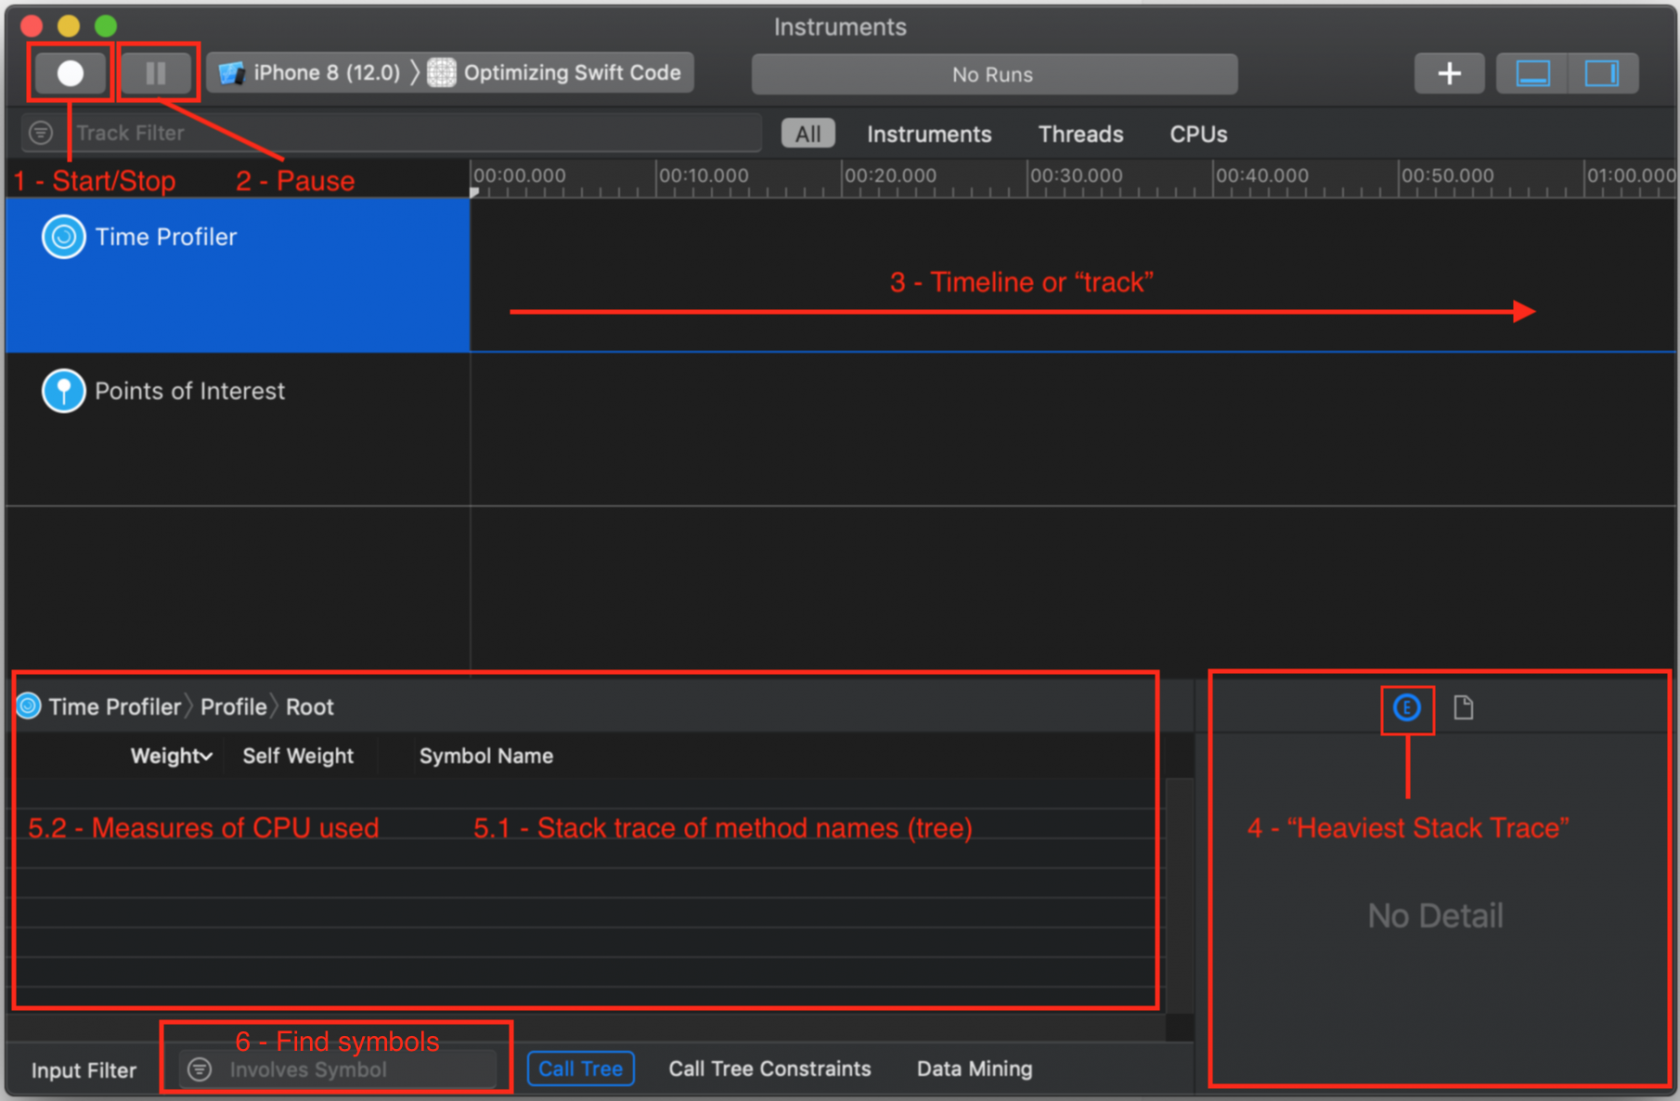The image size is (1680, 1101).
Task: Switch to the CPUs filter tab
Action: click(x=1197, y=133)
